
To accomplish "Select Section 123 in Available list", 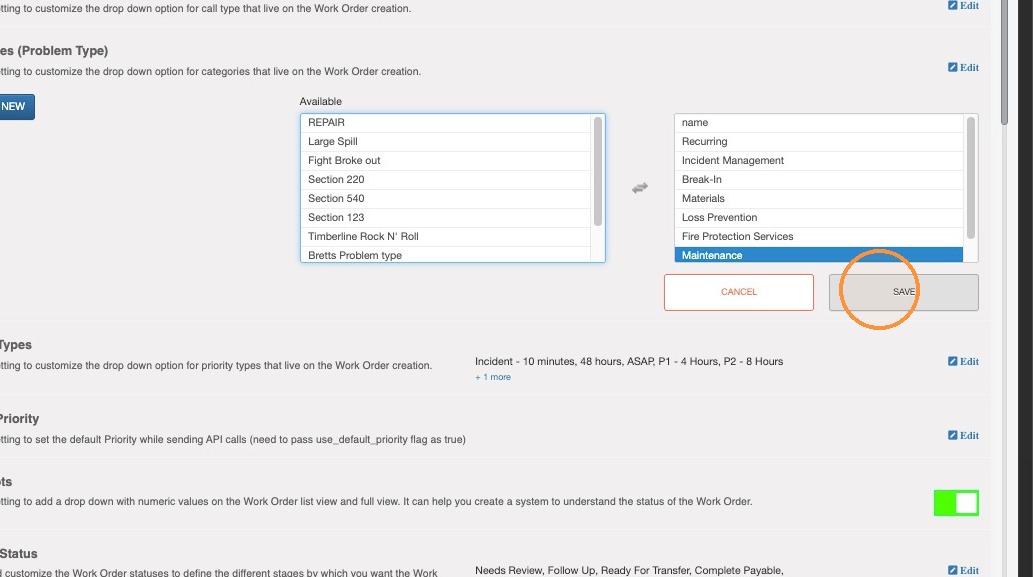I will [x=445, y=217].
